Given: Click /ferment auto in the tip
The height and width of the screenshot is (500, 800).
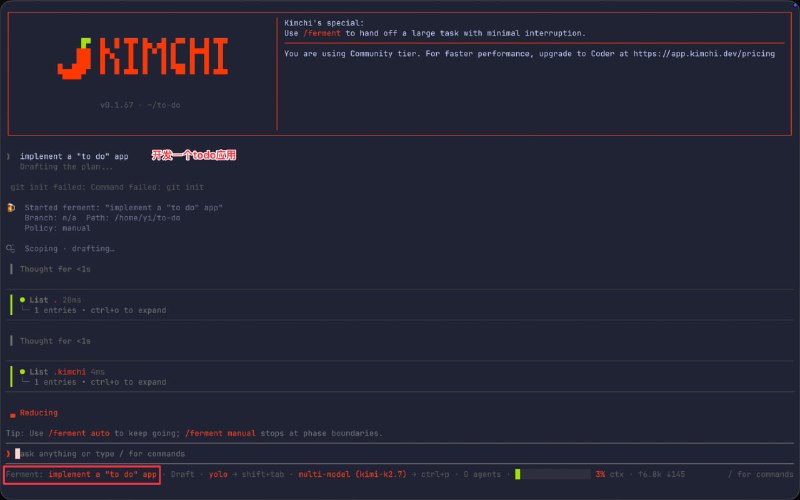Looking at the screenshot, I should click(79, 433).
